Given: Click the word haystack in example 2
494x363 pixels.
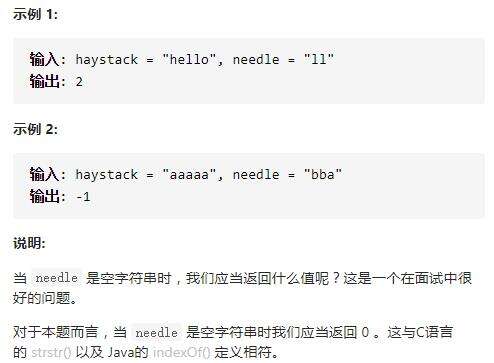Looking at the screenshot, I should (x=107, y=175).
